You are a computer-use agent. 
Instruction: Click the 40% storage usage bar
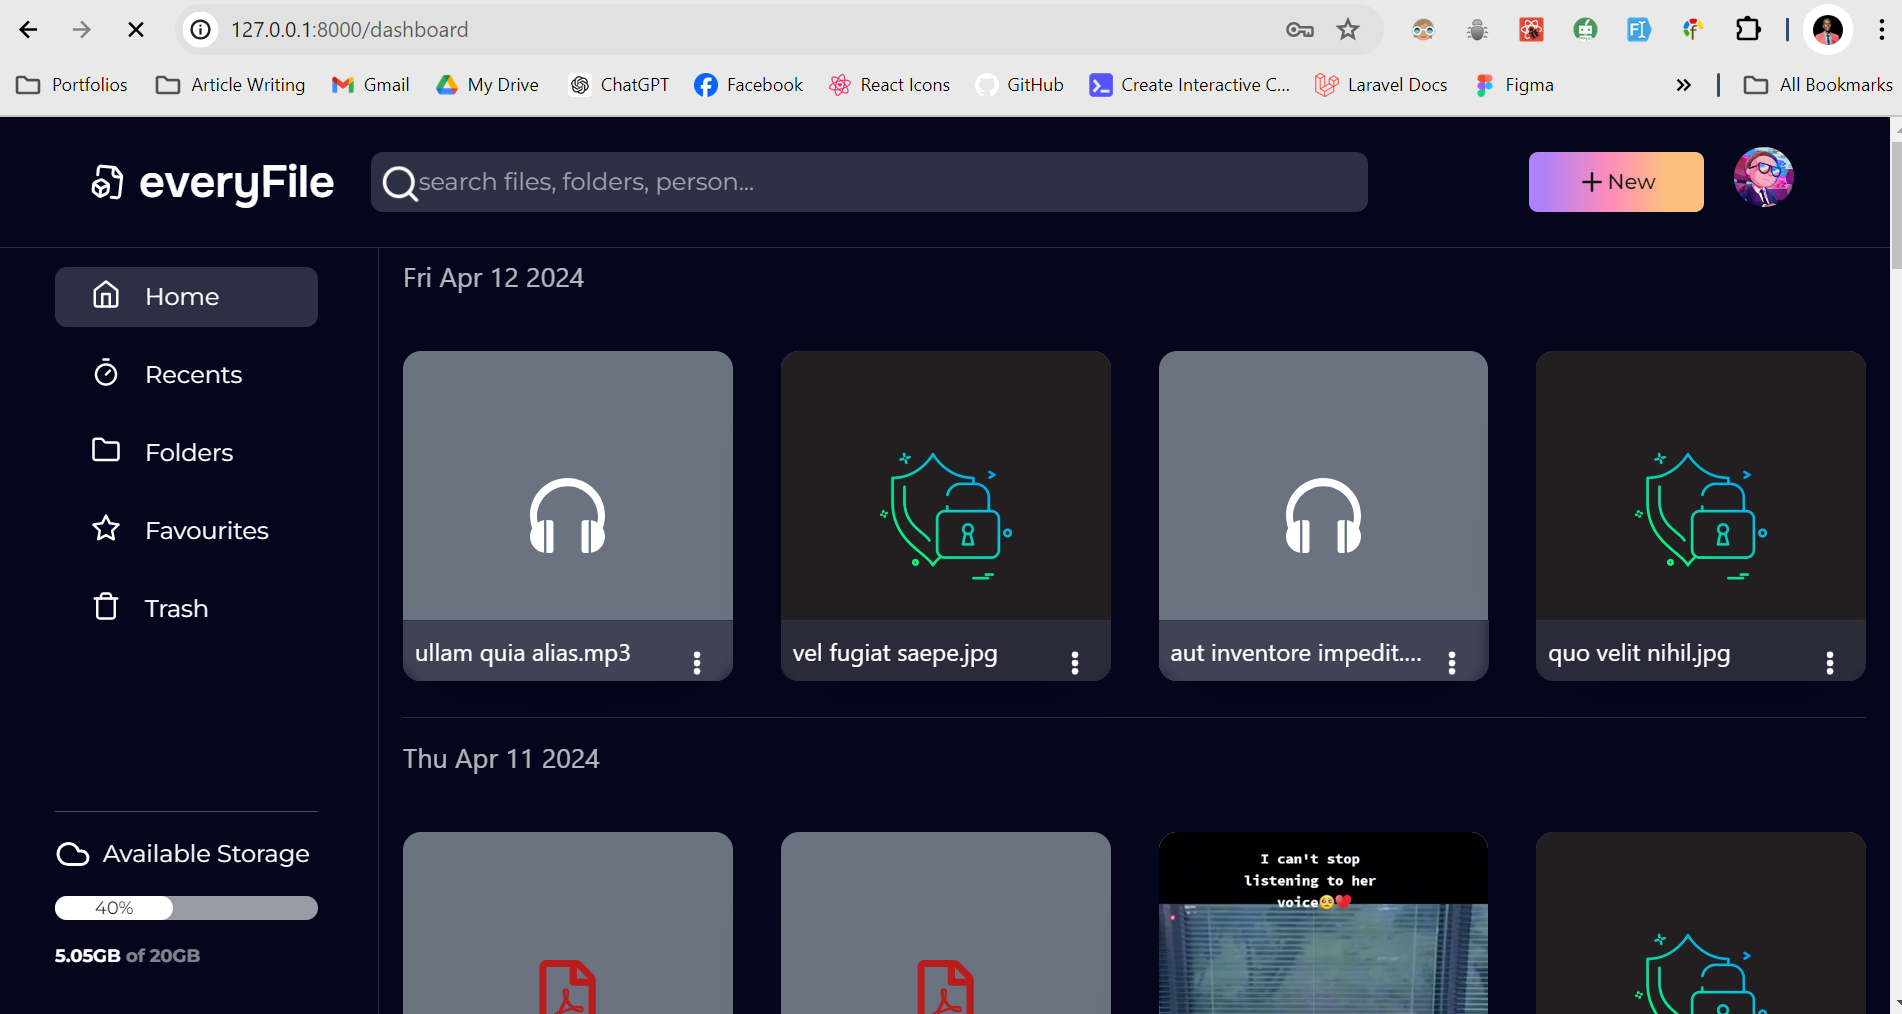(186, 908)
